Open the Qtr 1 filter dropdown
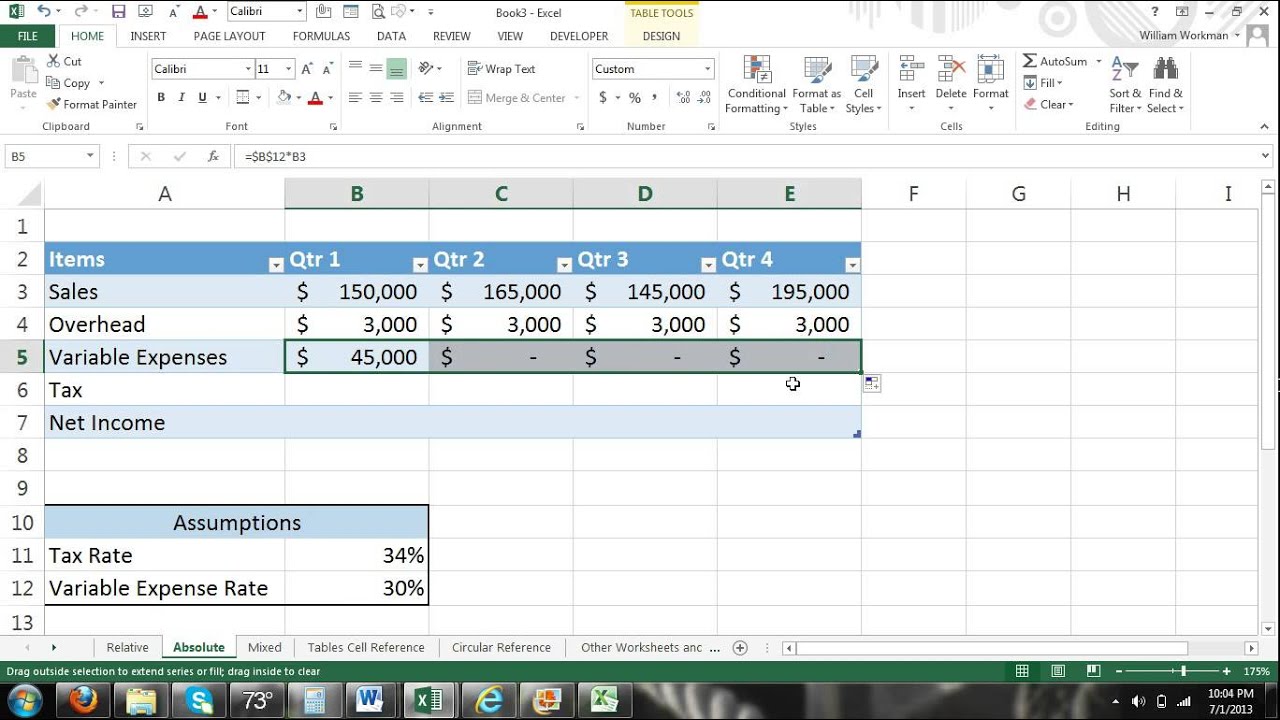Viewport: 1280px width, 720px height. pos(420,265)
